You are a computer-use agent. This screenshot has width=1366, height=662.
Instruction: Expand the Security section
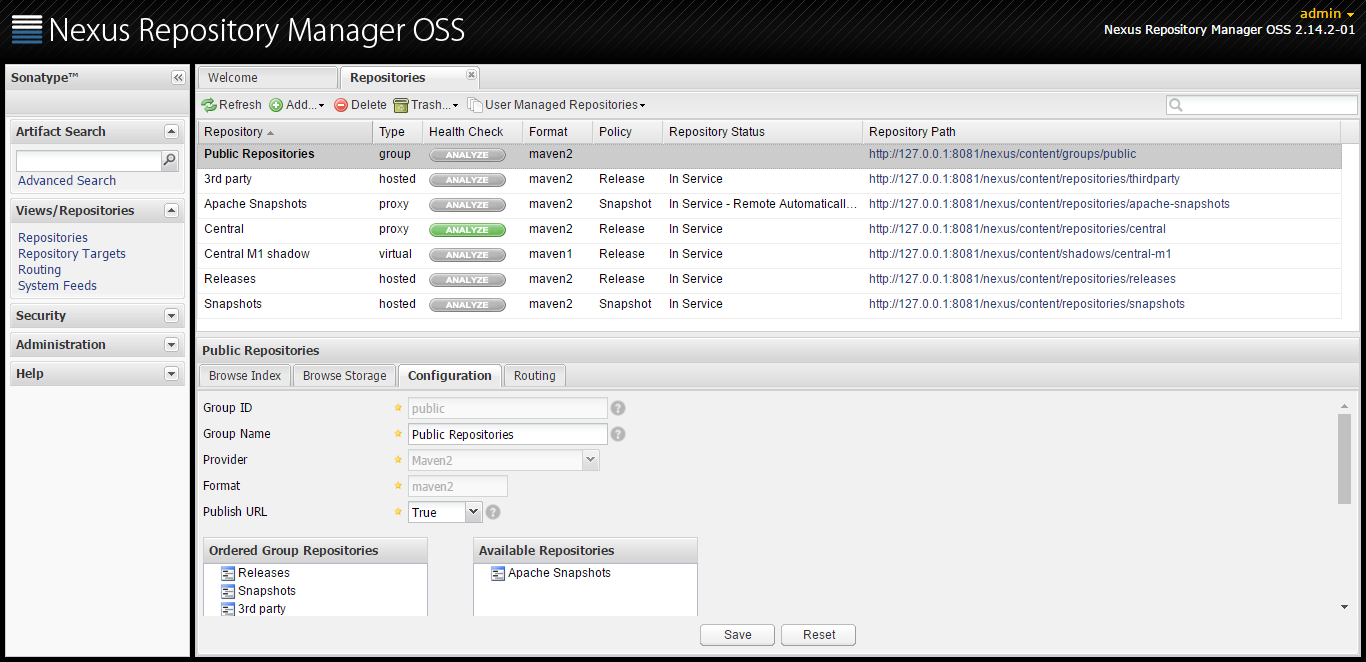click(171, 316)
